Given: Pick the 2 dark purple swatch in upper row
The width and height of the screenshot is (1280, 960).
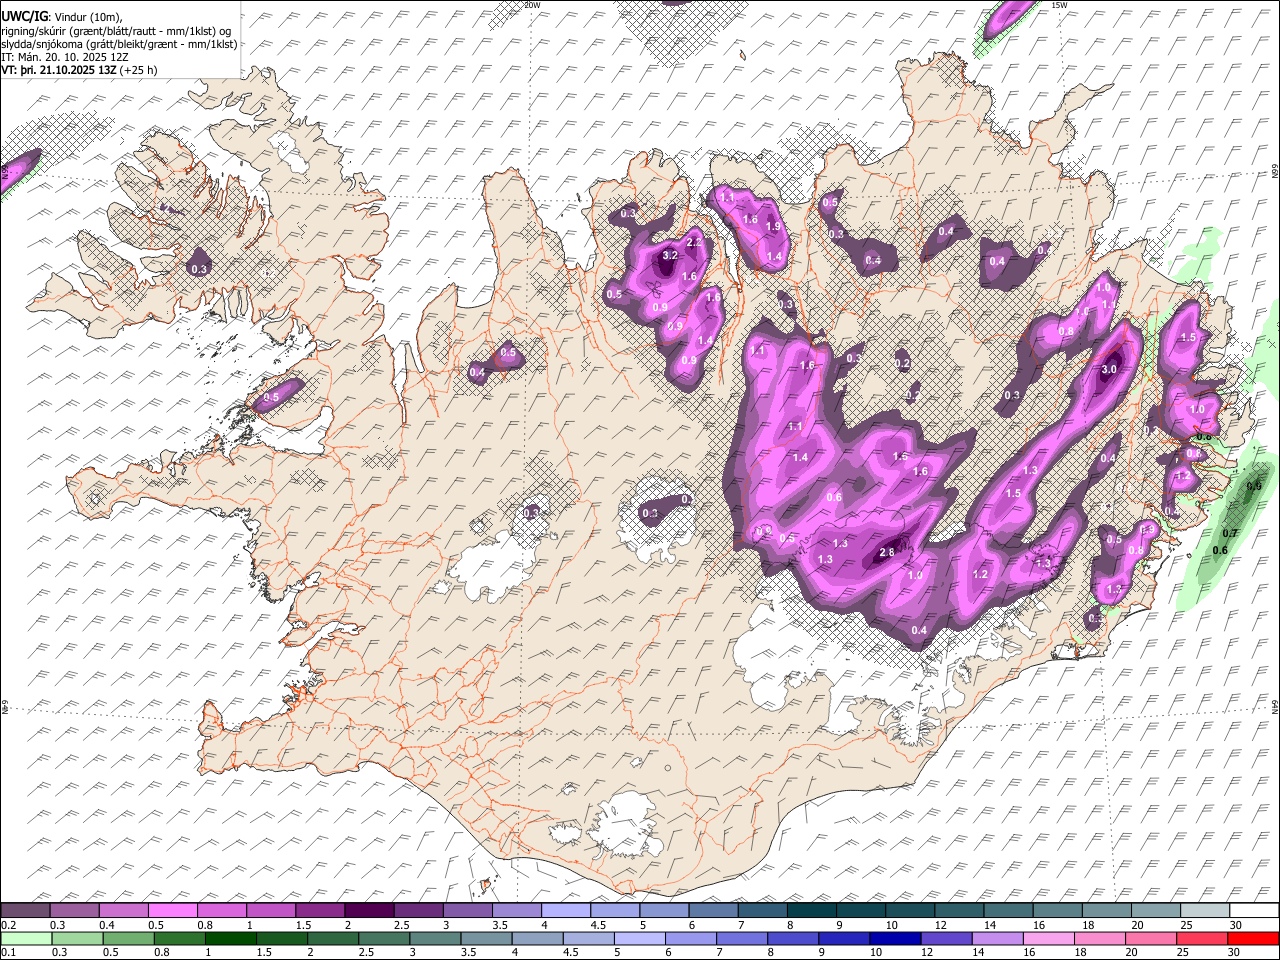Looking at the screenshot, I should tap(368, 911).
